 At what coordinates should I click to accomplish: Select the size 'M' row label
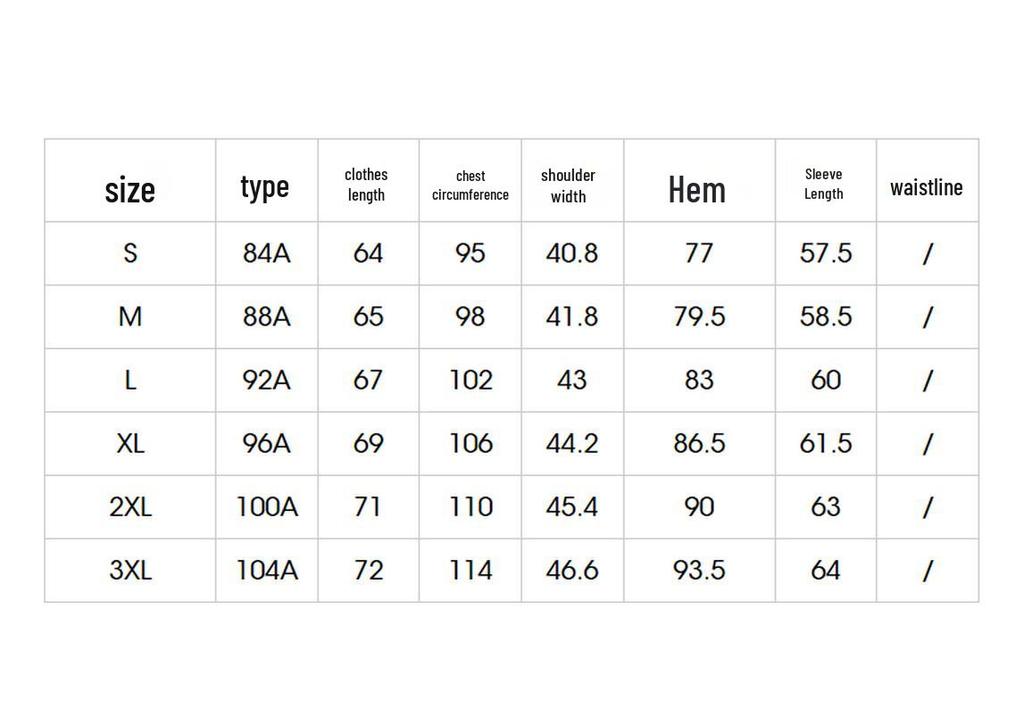(130, 317)
